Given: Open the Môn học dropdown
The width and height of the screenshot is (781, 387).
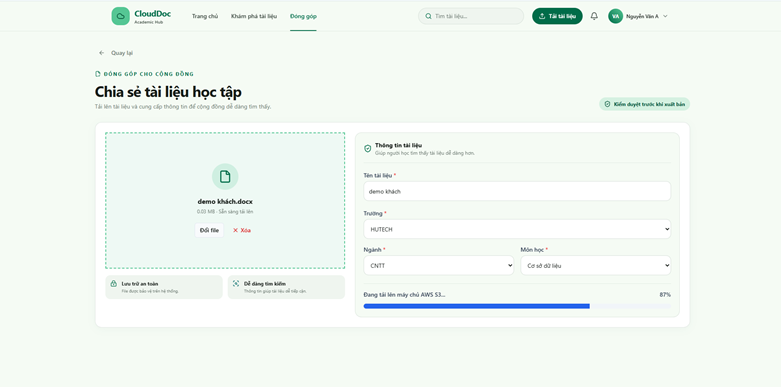Looking at the screenshot, I should point(596,265).
